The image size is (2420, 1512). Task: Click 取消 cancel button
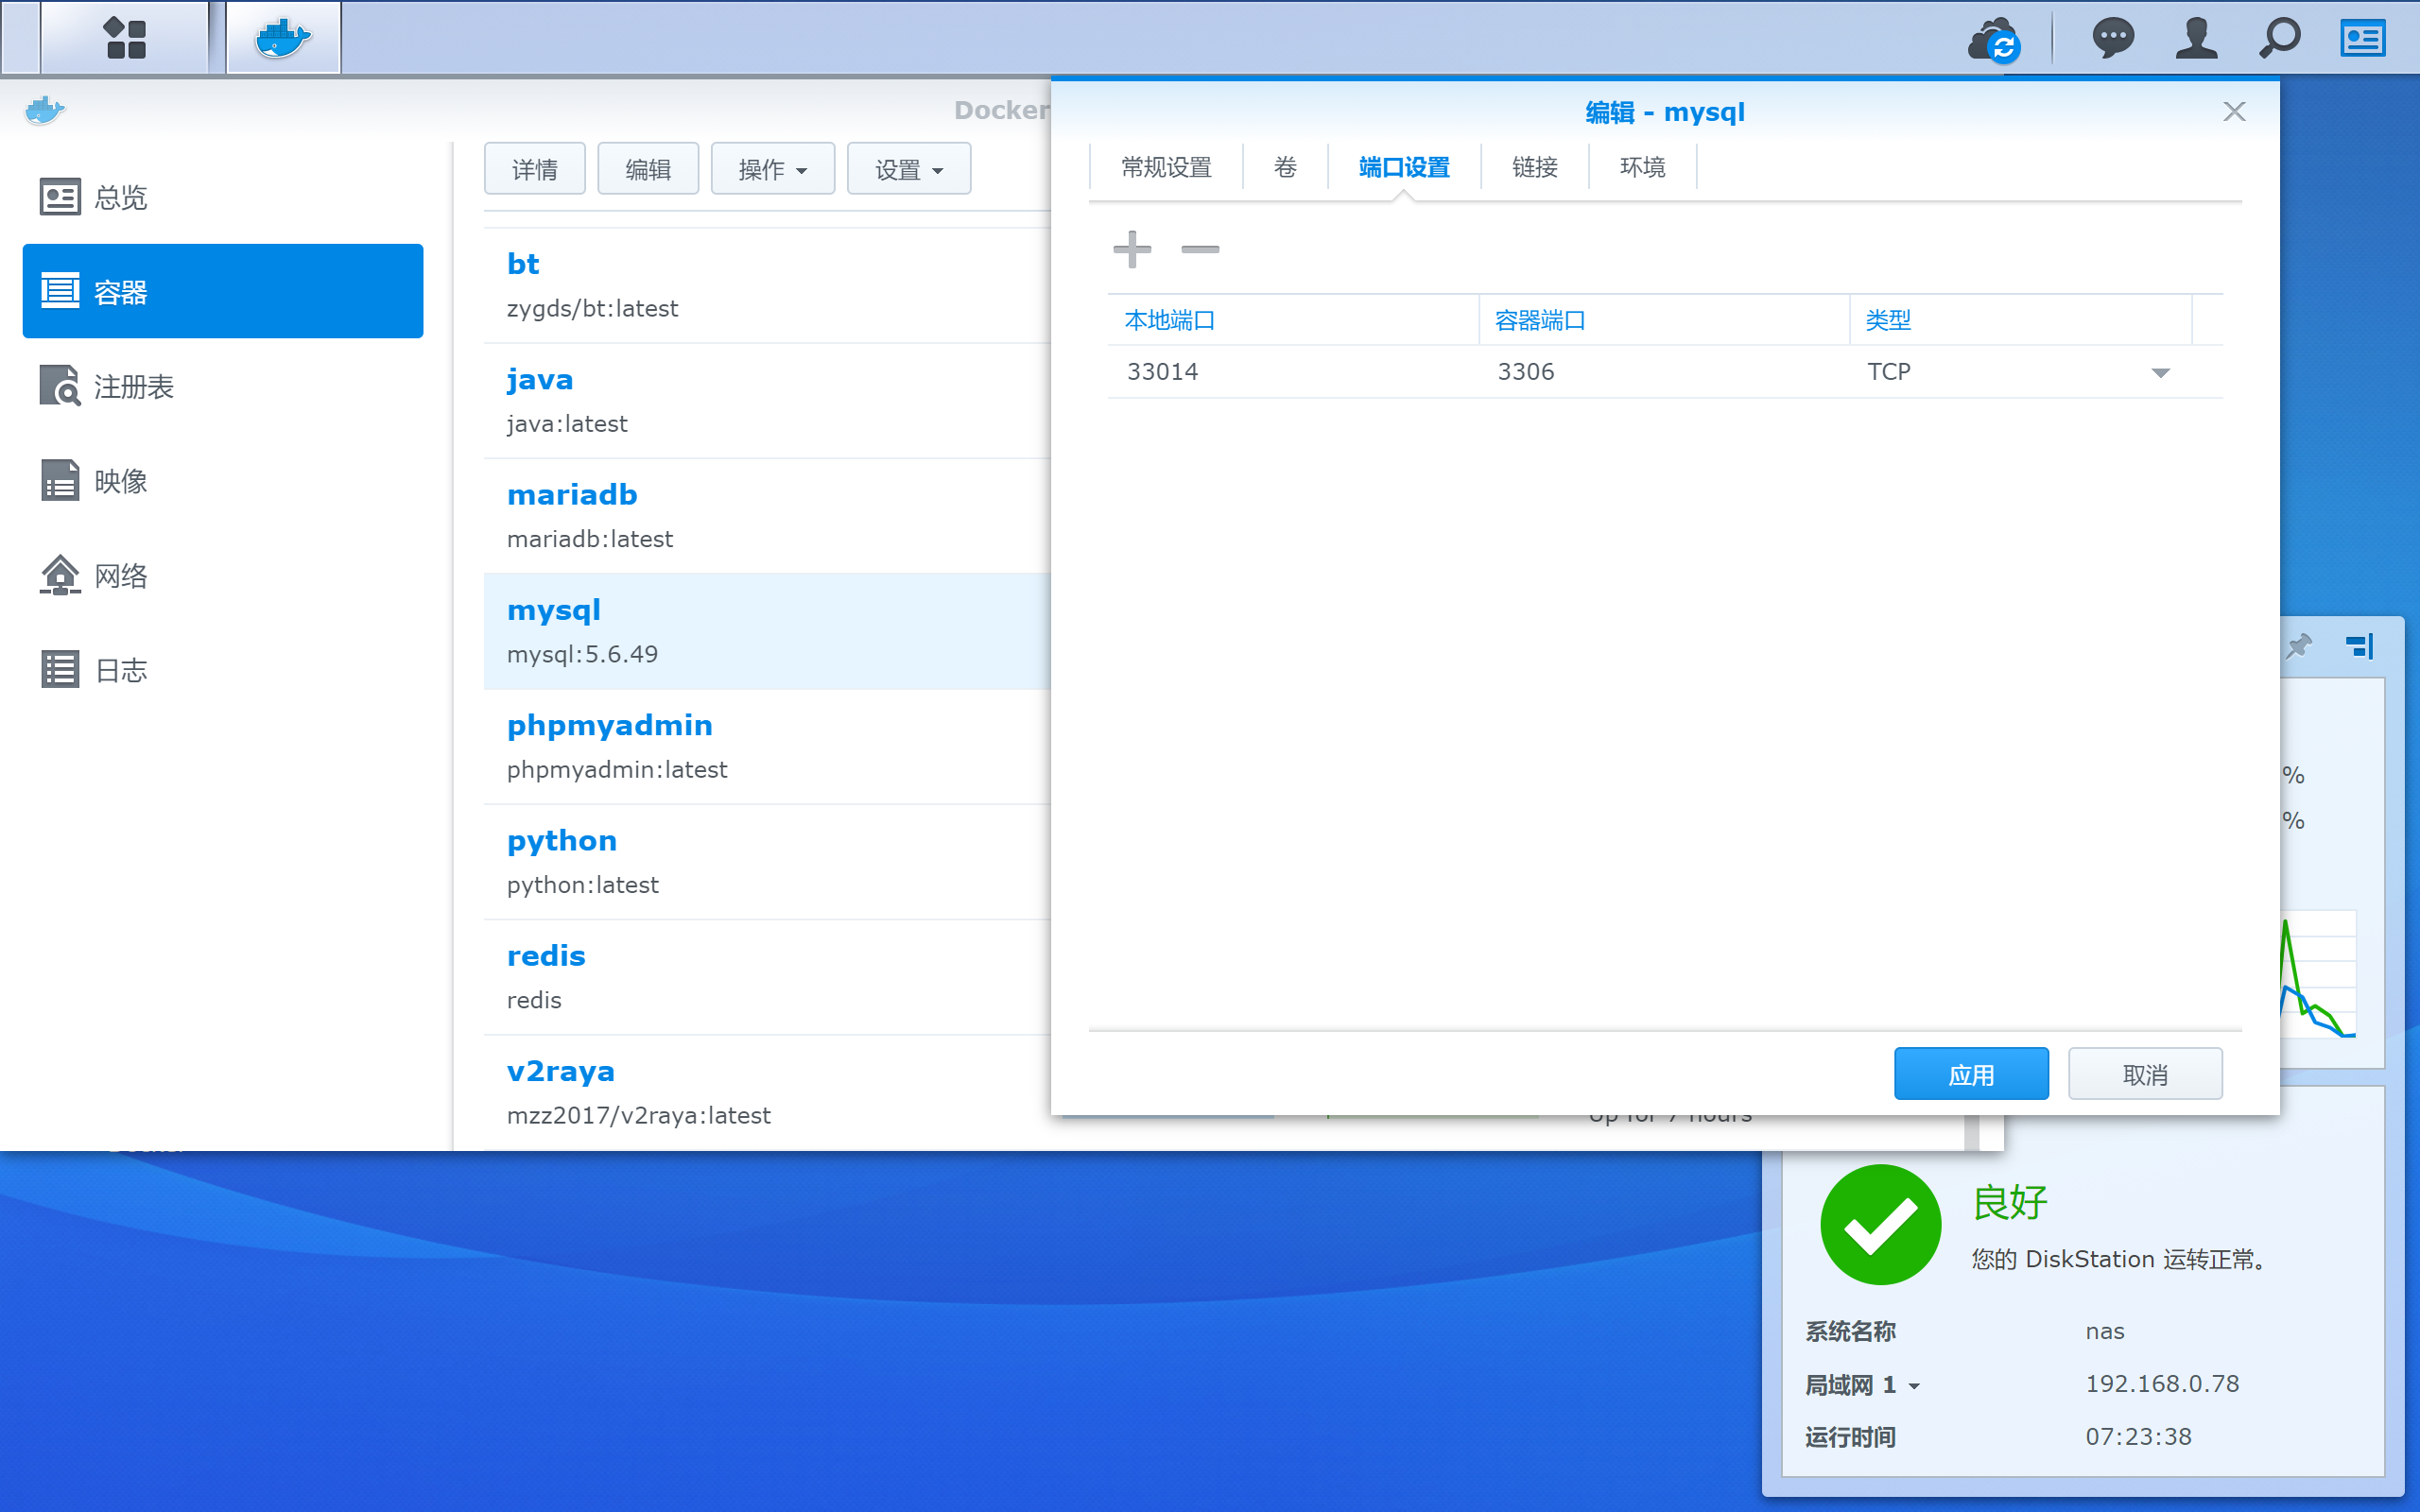click(2145, 1074)
